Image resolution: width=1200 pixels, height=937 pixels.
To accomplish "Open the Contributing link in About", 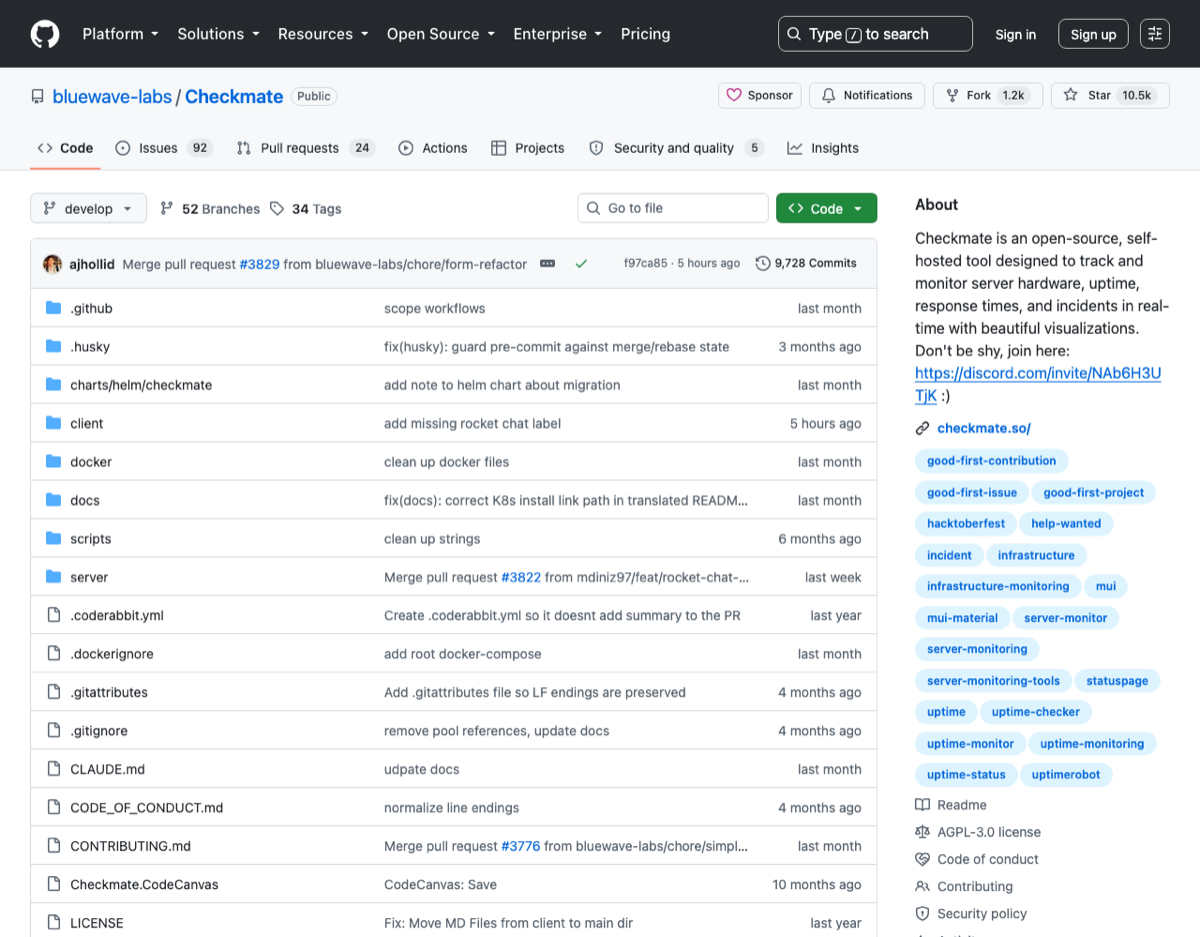I will [x=964, y=886].
